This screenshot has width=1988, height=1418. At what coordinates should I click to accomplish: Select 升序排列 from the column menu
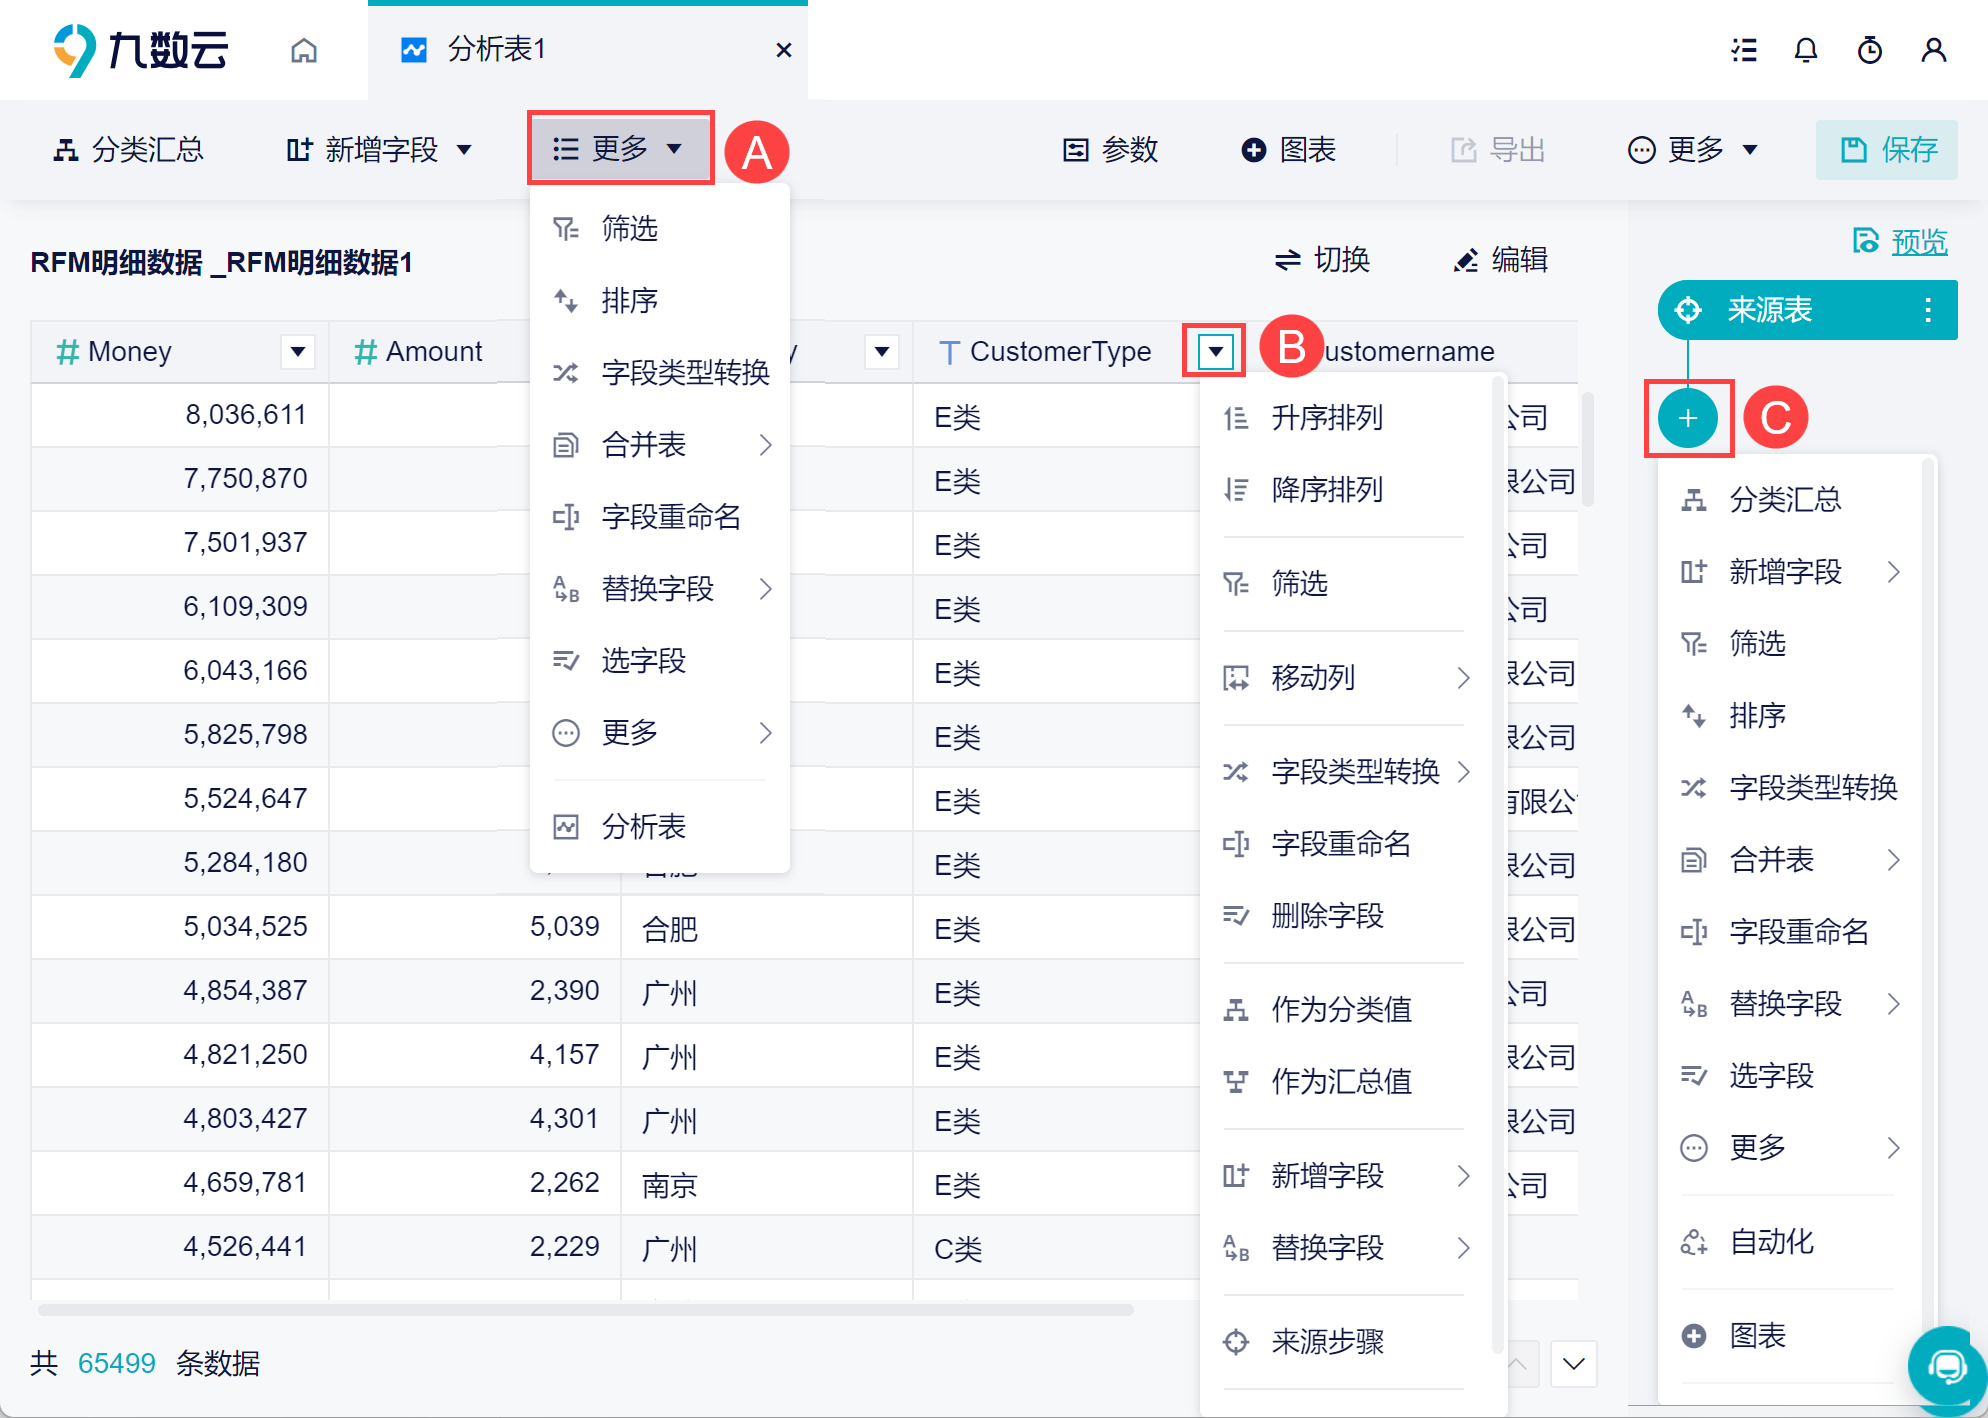[x=1327, y=418]
